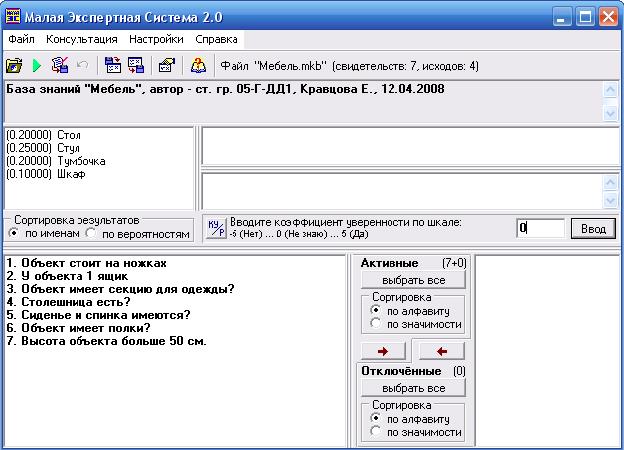The height and width of the screenshot is (450, 624).
Task: Sort results по именам
Action: (44, 233)
